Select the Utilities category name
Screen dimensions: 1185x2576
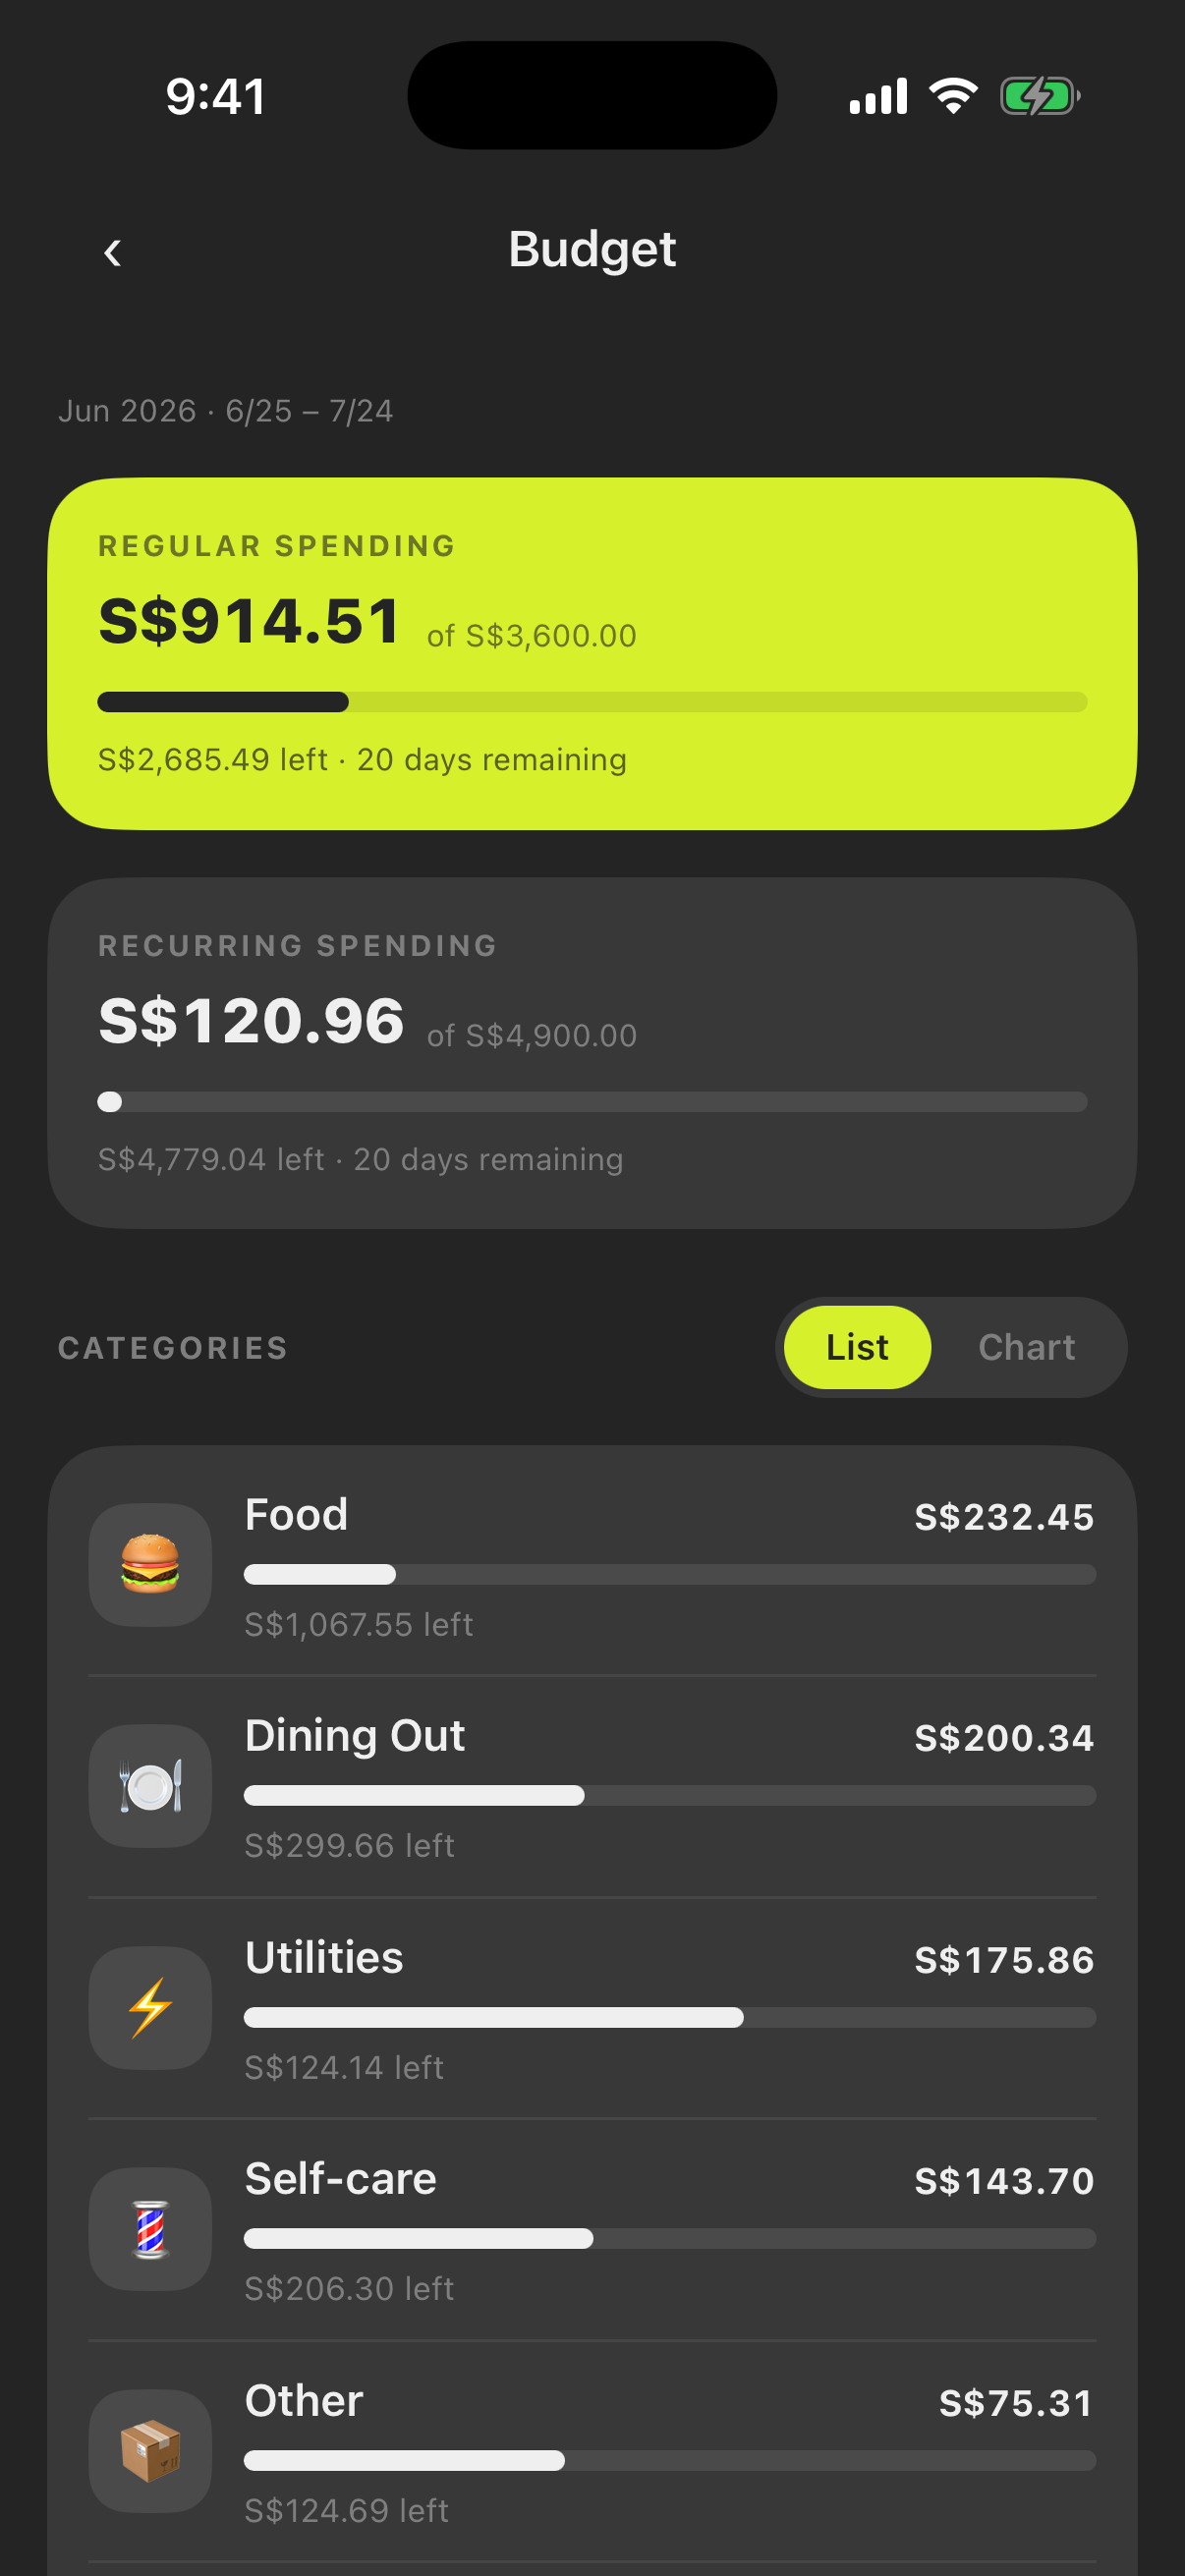[x=324, y=1957]
